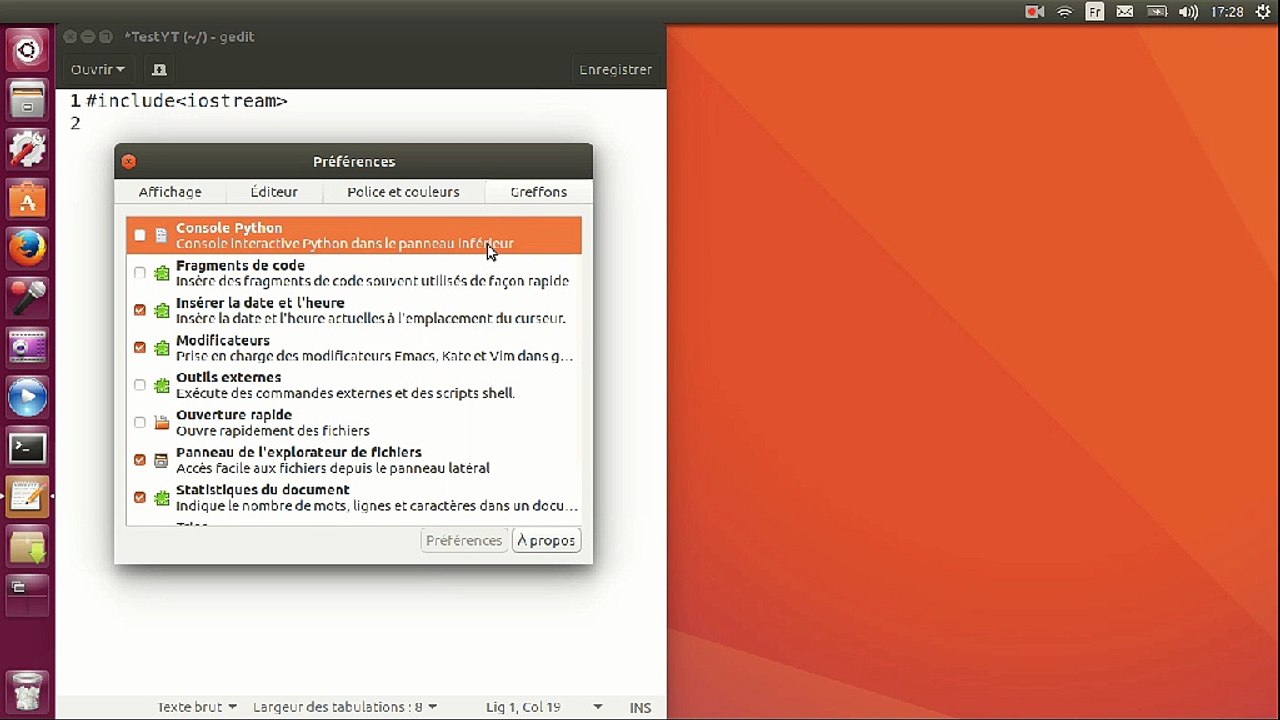Open the sound volume indicator
This screenshot has height=720, width=1280.
click(x=1188, y=12)
